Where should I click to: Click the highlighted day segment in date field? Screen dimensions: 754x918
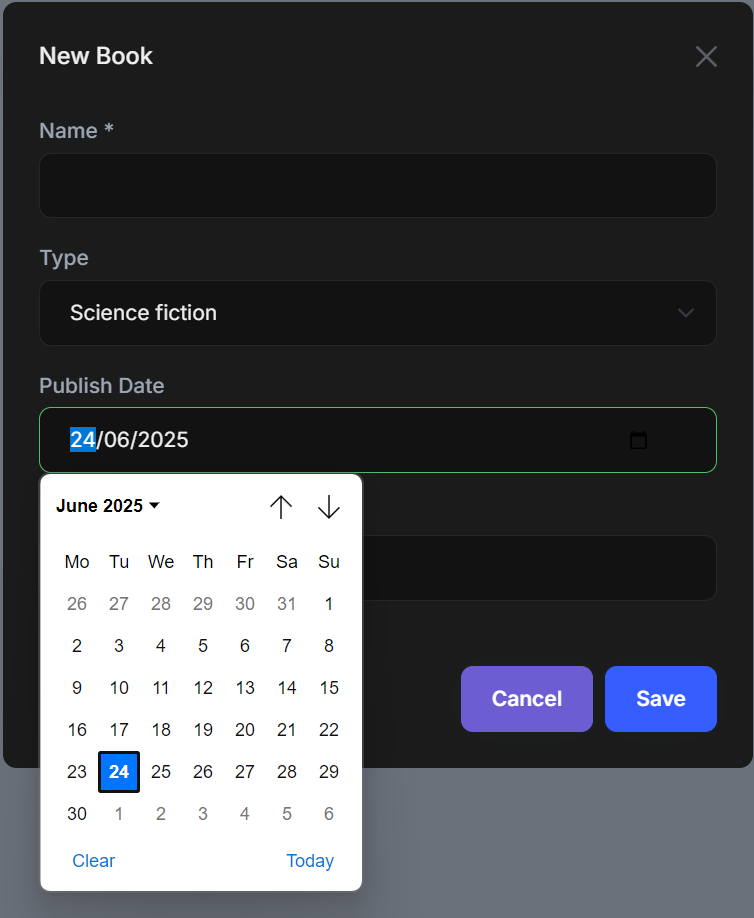[x=82, y=440]
